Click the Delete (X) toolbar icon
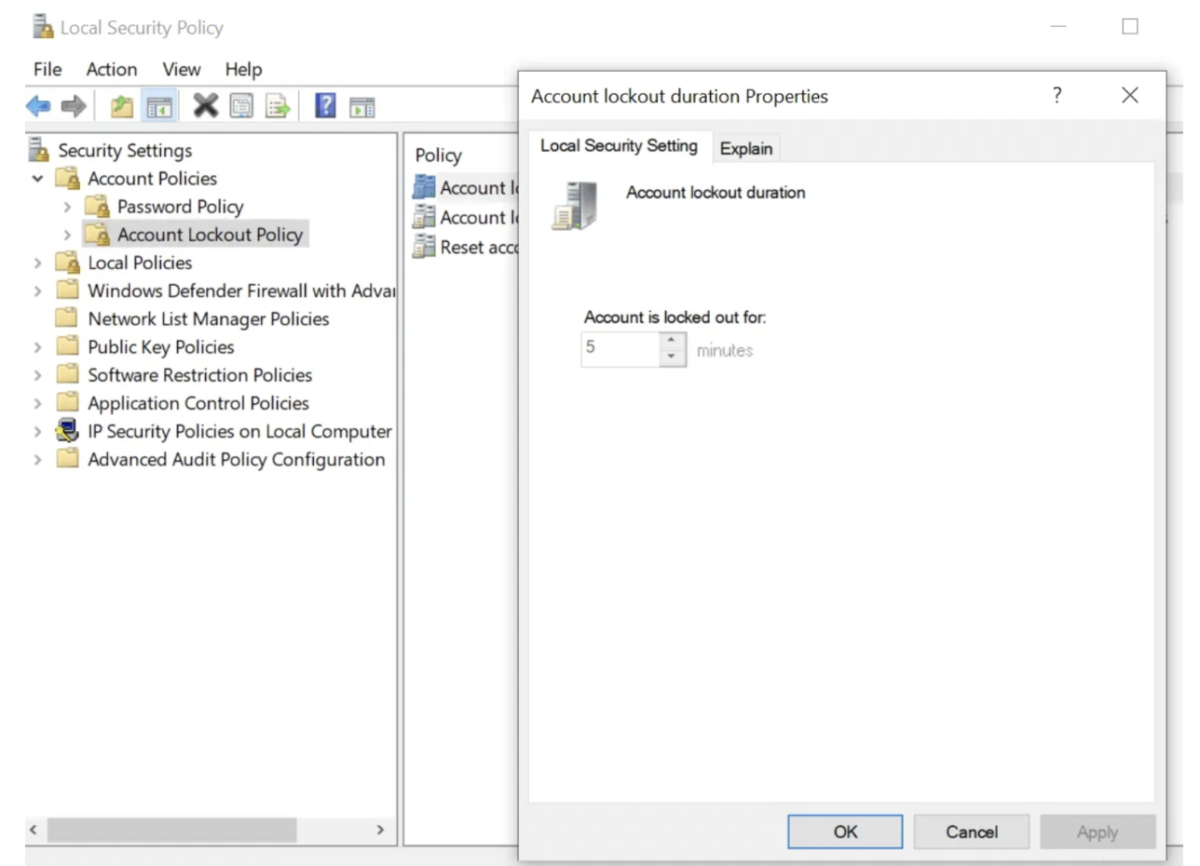This screenshot has height=866, width=1200. coord(206,104)
